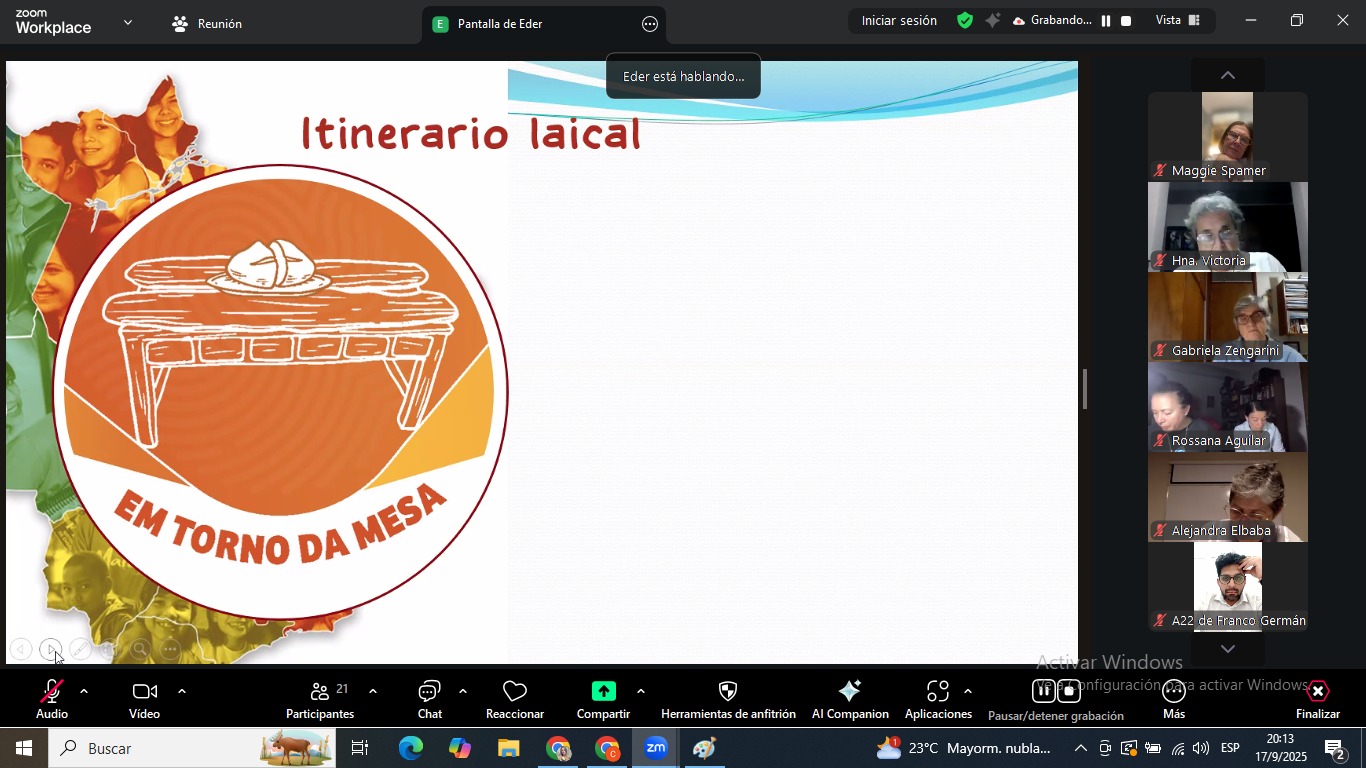Toggle the camera with Video button
This screenshot has width=1366, height=768.
(144, 699)
